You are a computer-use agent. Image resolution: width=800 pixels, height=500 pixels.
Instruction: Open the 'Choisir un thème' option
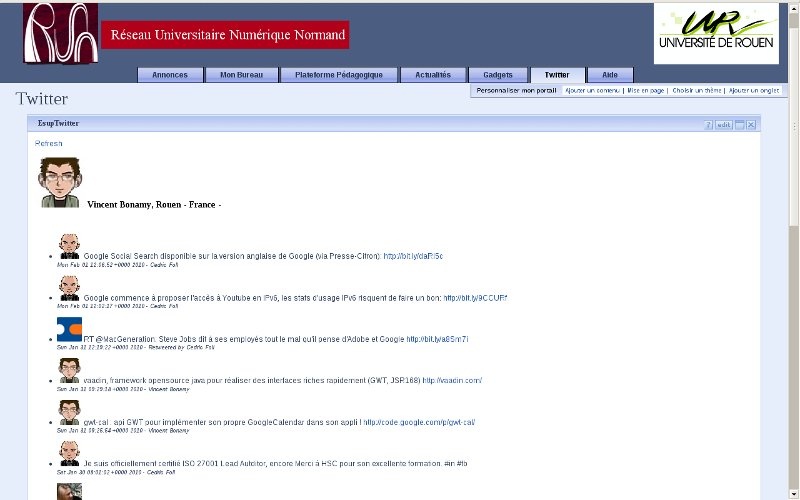(696, 91)
